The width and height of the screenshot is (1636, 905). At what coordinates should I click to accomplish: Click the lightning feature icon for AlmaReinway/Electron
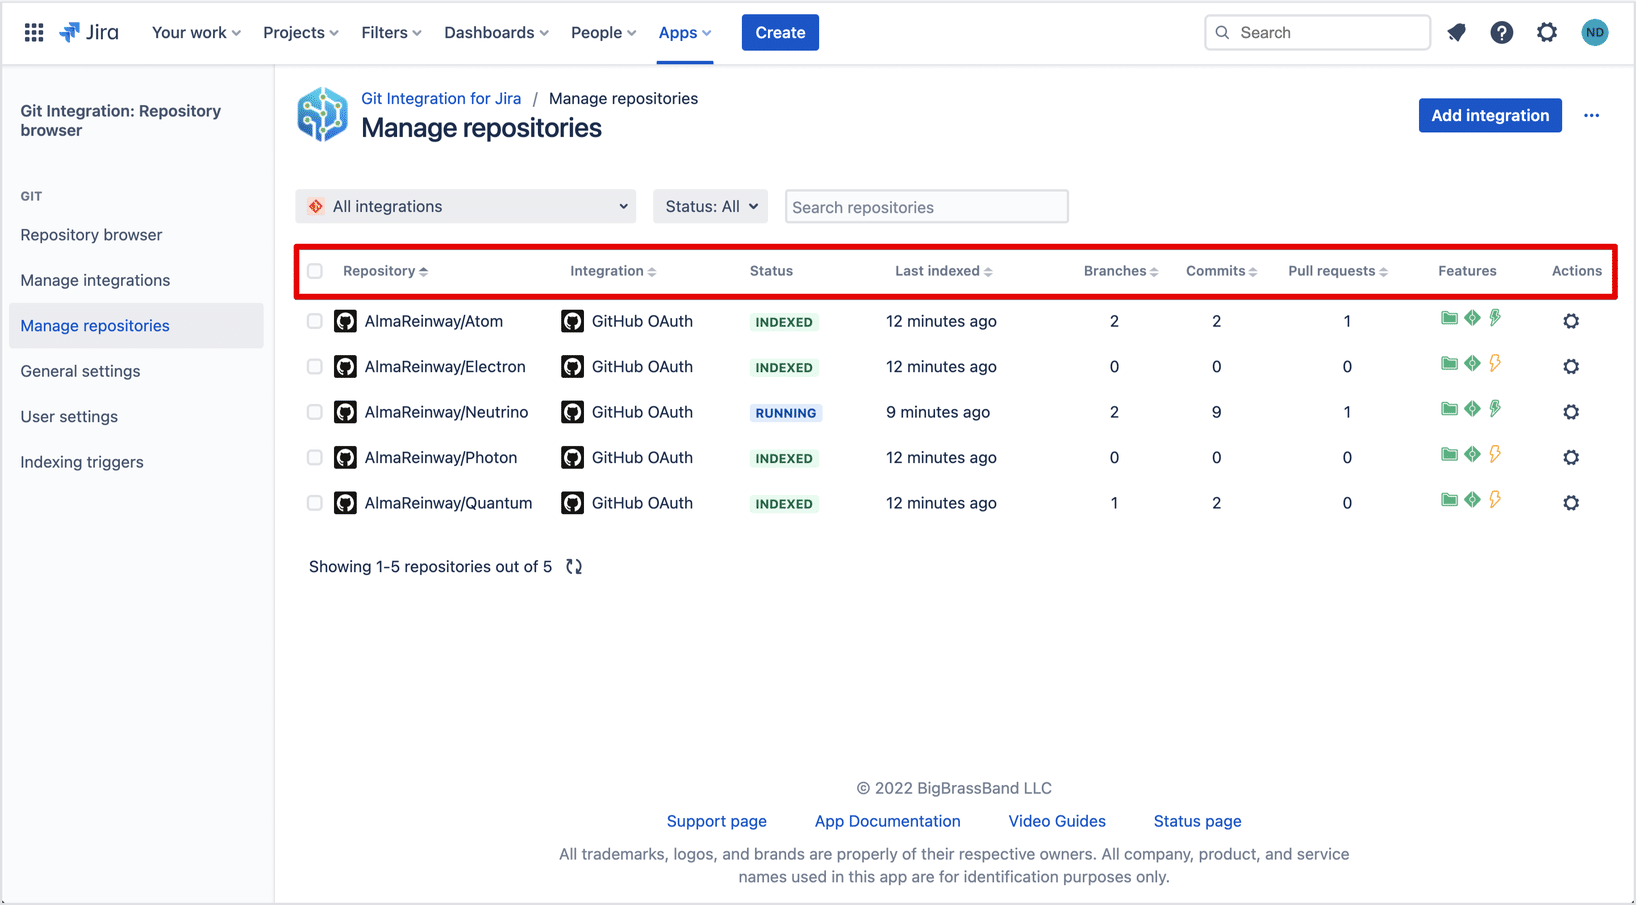point(1495,364)
